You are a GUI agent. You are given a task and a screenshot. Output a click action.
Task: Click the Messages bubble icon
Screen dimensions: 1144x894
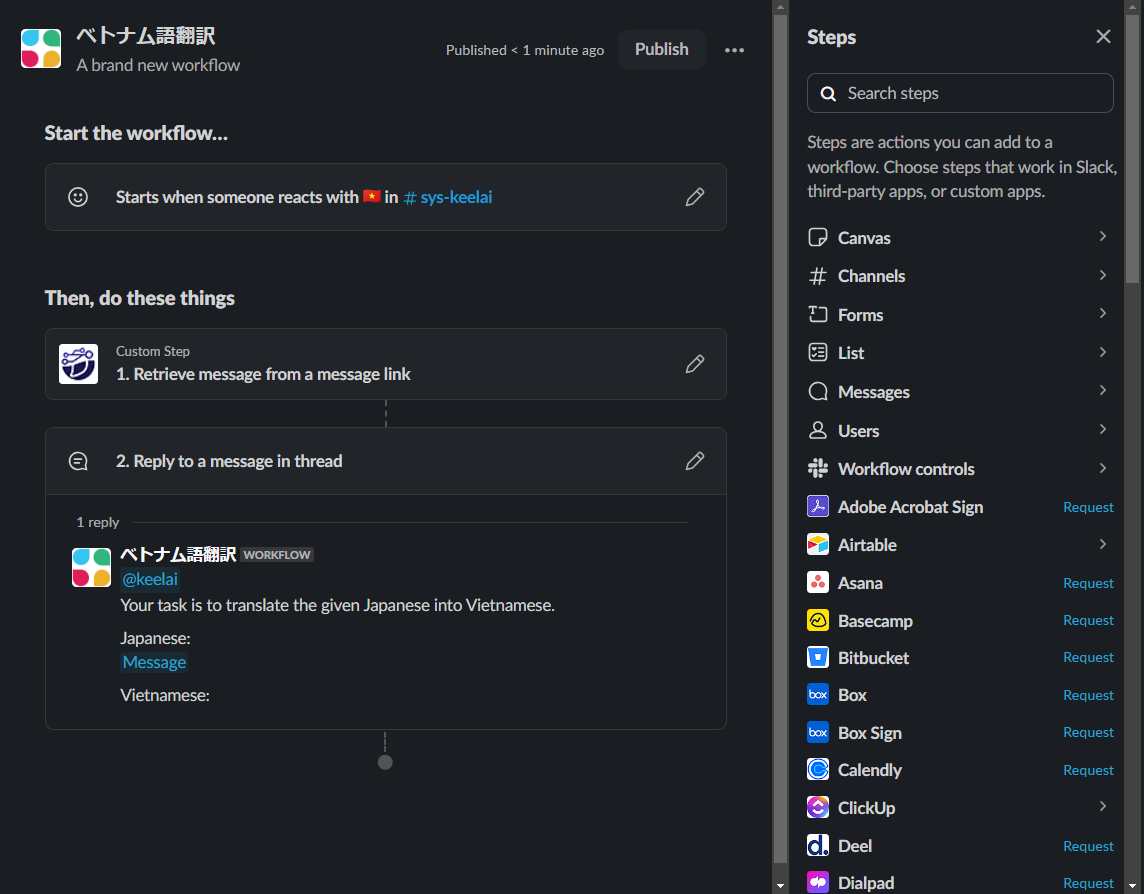pos(818,392)
